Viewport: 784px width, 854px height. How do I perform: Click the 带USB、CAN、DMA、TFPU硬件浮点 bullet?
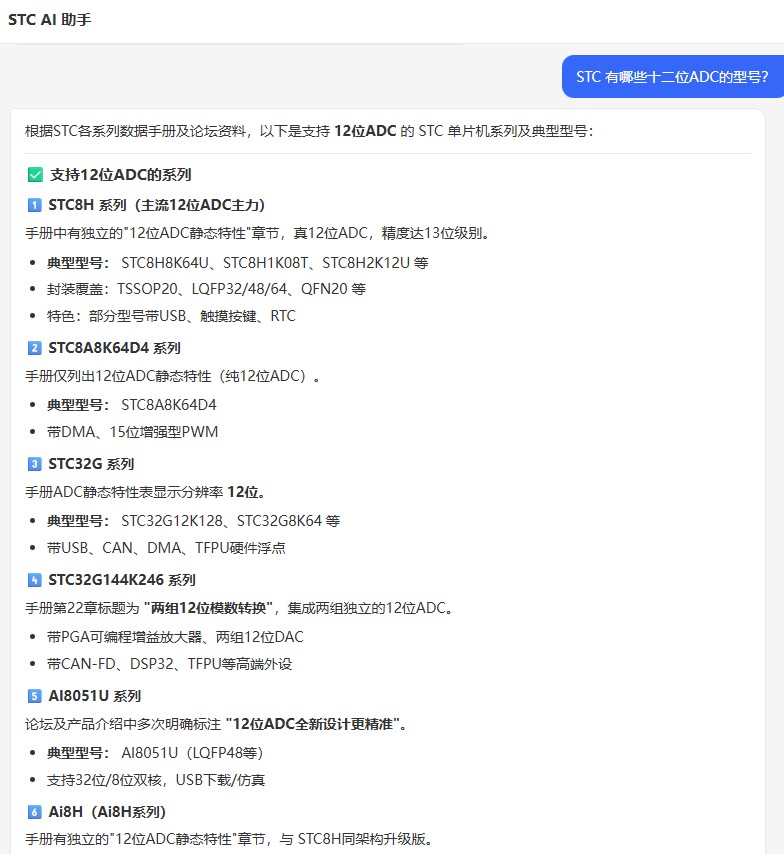(x=166, y=548)
